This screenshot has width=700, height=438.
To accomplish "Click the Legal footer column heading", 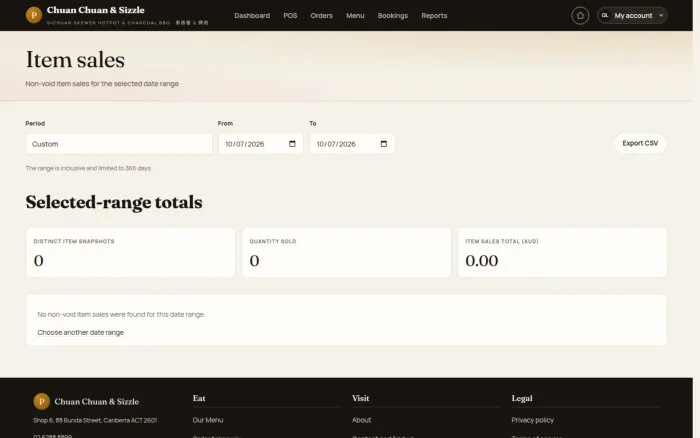I will pyautogui.click(x=522, y=398).
